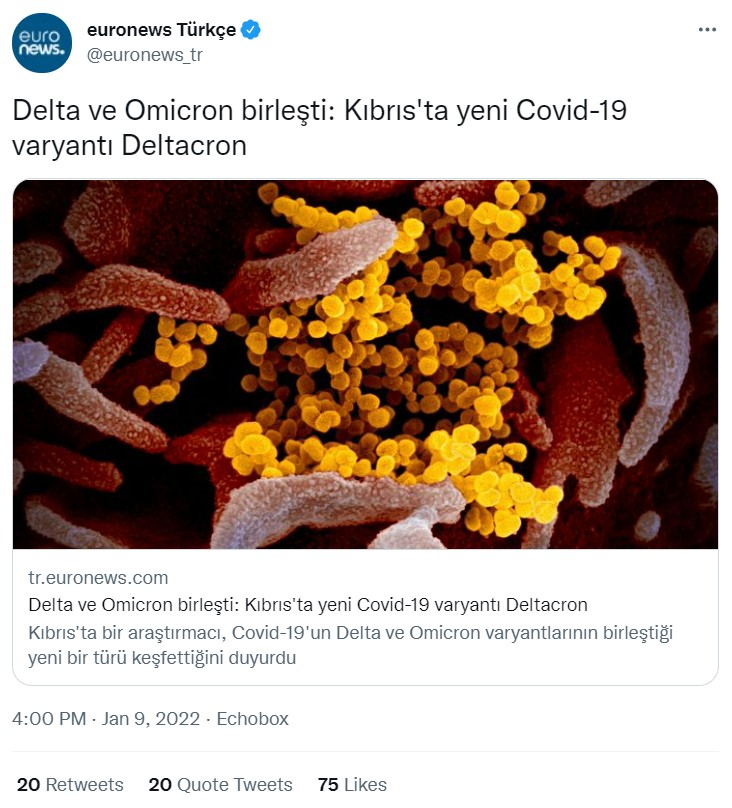Show the 75 Likes list

[x=352, y=784]
